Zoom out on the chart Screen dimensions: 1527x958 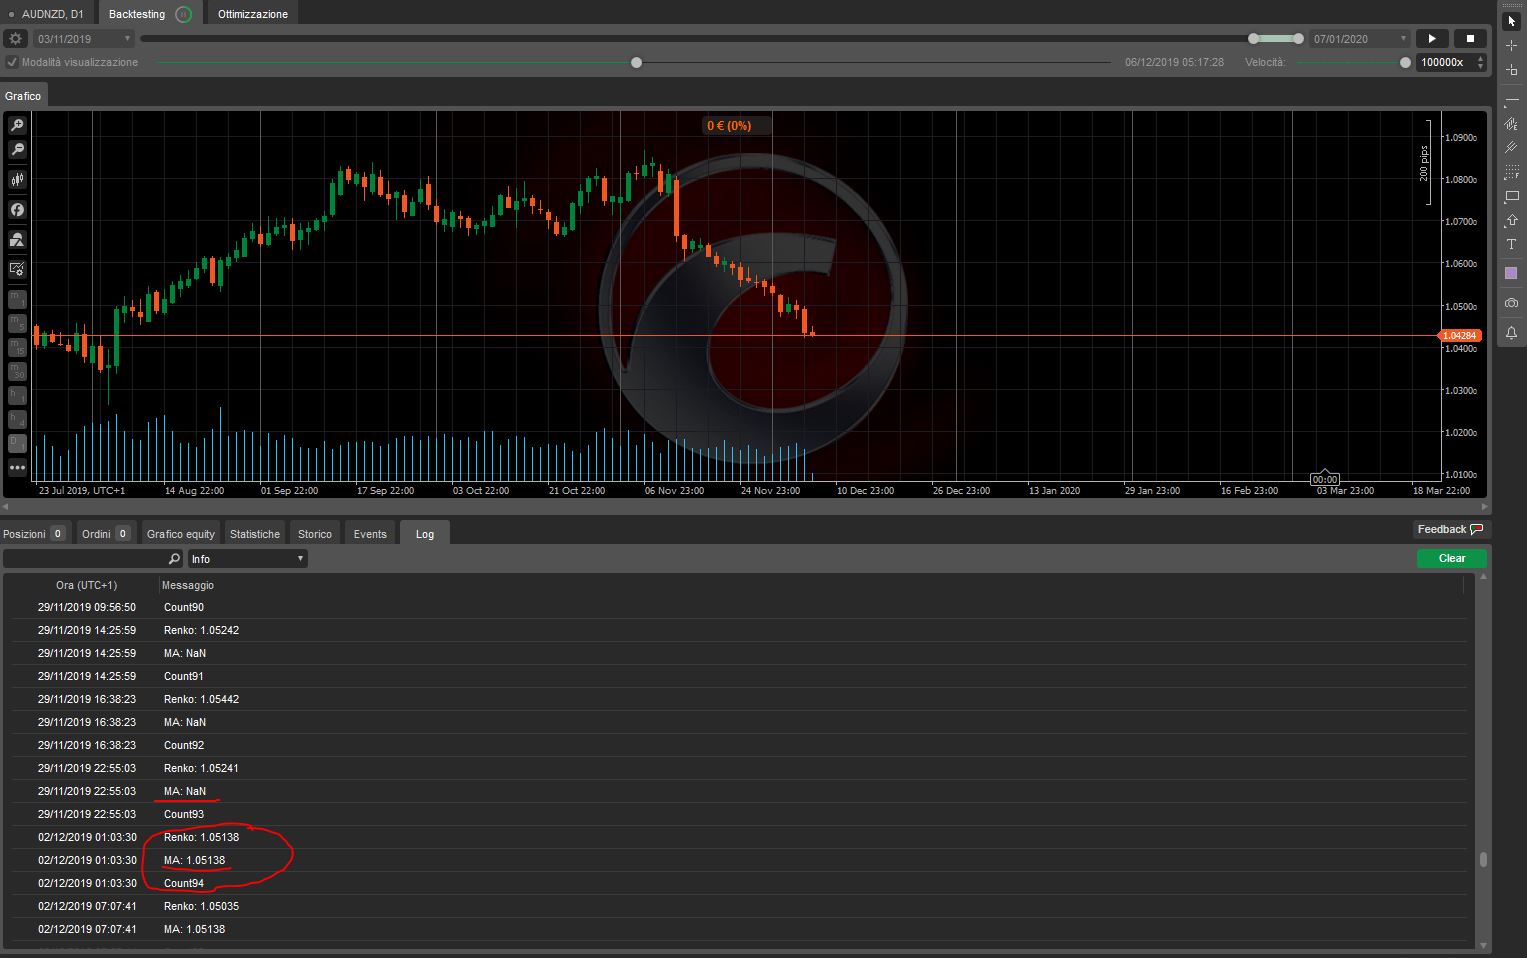coord(17,150)
